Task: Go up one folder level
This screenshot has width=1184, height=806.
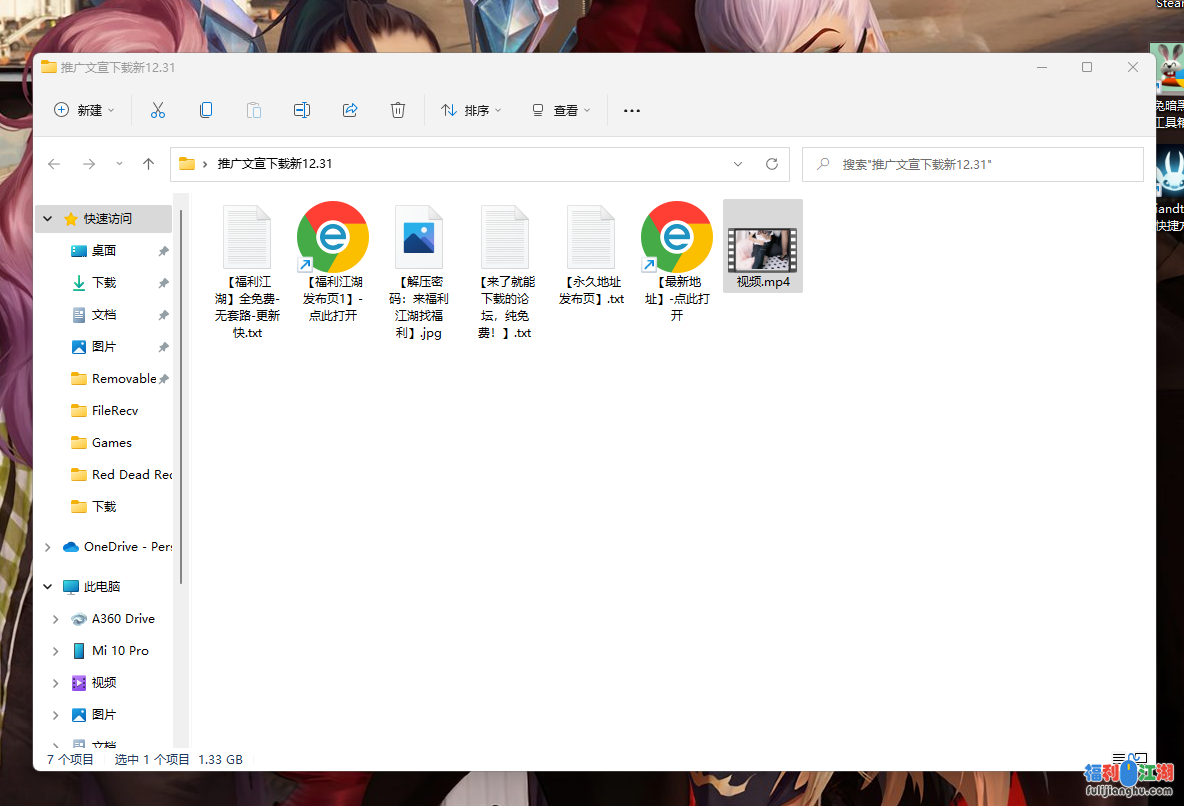Action: point(149,164)
